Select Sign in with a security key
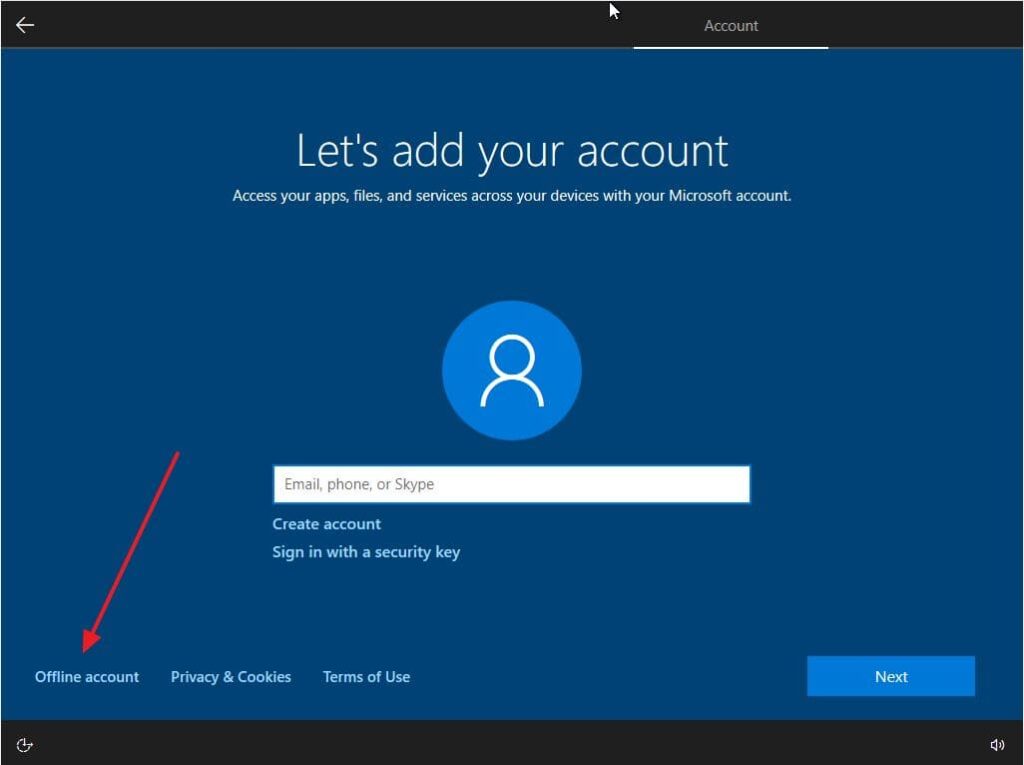Viewport: 1024px width, 765px height. [366, 552]
